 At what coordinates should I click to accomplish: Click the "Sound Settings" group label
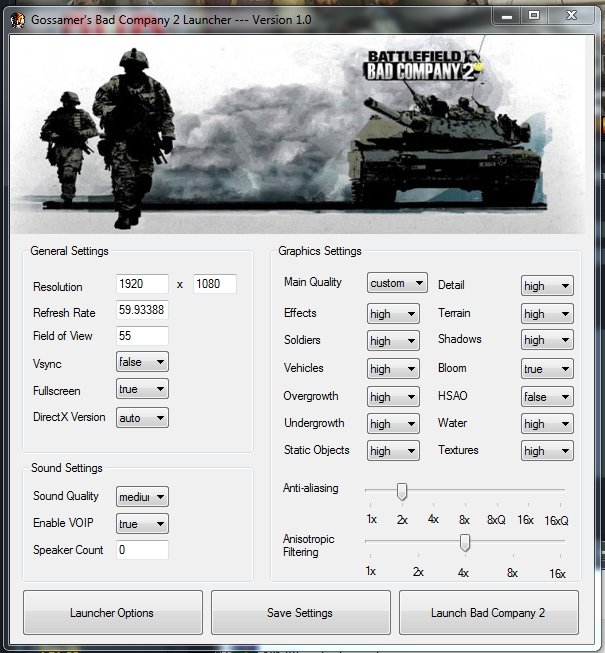tap(67, 468)
